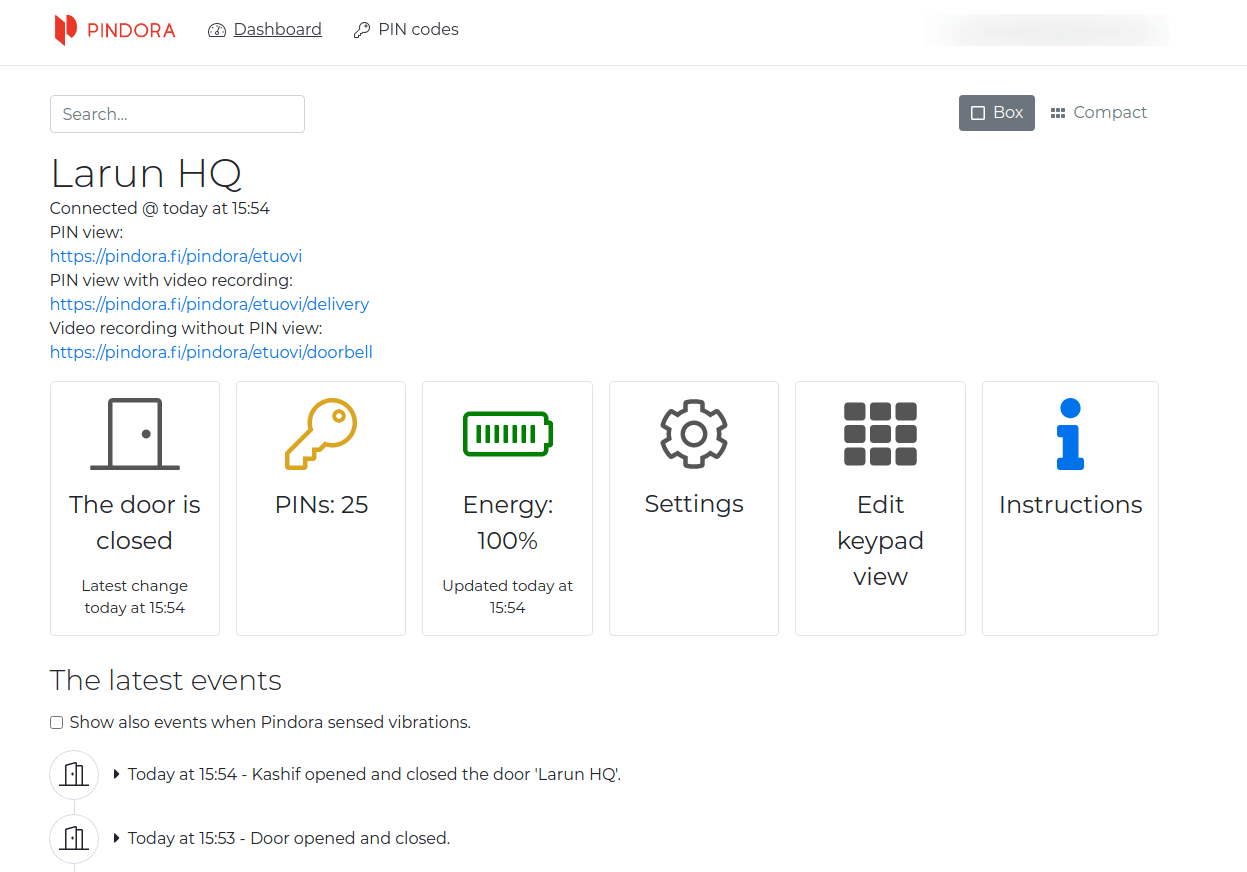The width and height of the screenshot is (1247, 872).
Task: Open Settings via the gear icon
Action: 693,433
